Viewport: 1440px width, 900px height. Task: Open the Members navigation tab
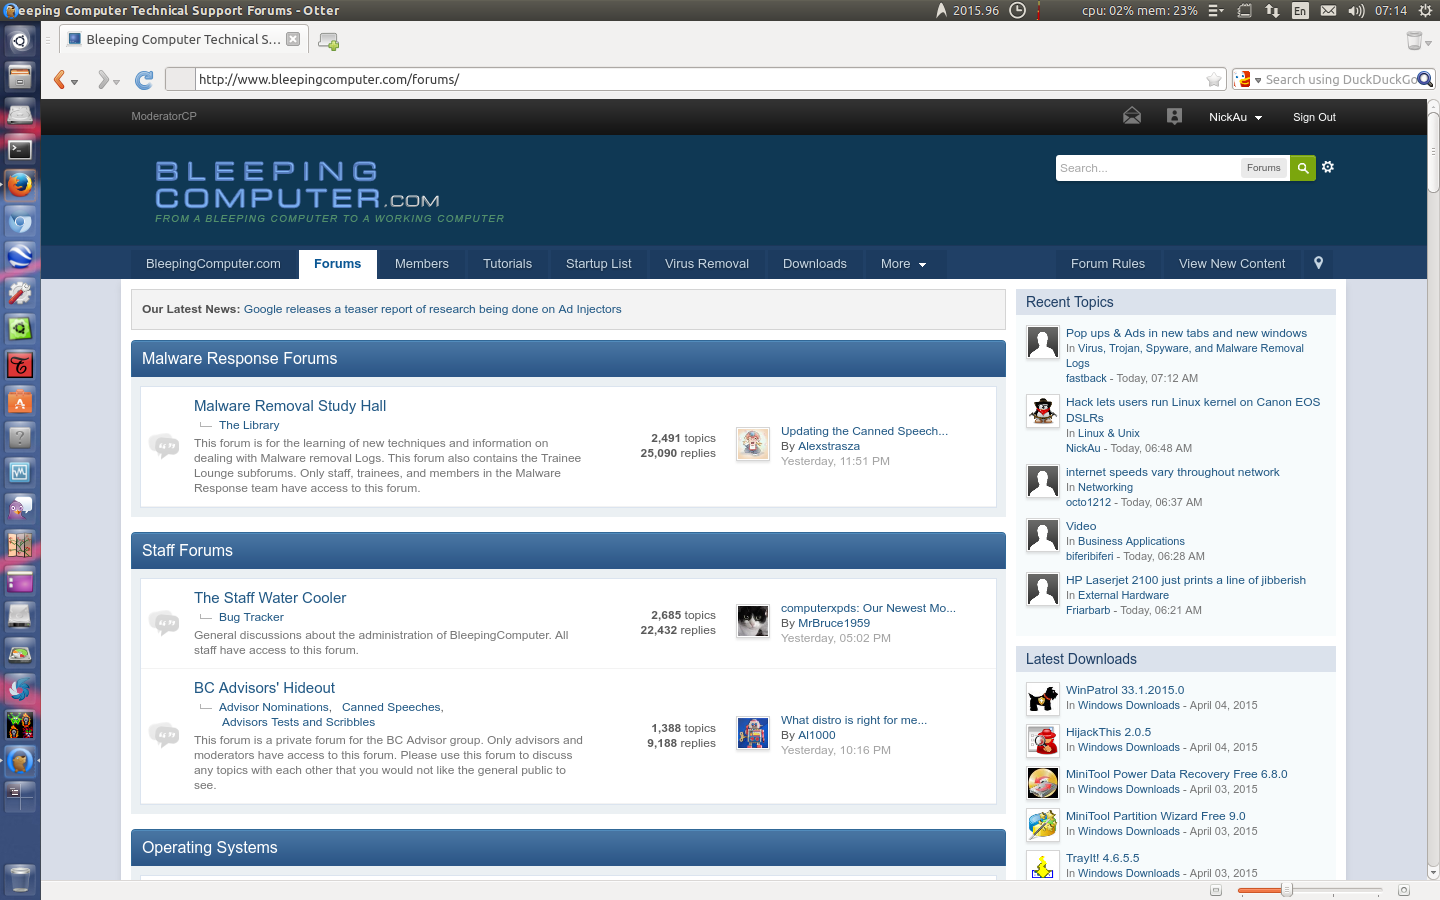pos(422,264)
